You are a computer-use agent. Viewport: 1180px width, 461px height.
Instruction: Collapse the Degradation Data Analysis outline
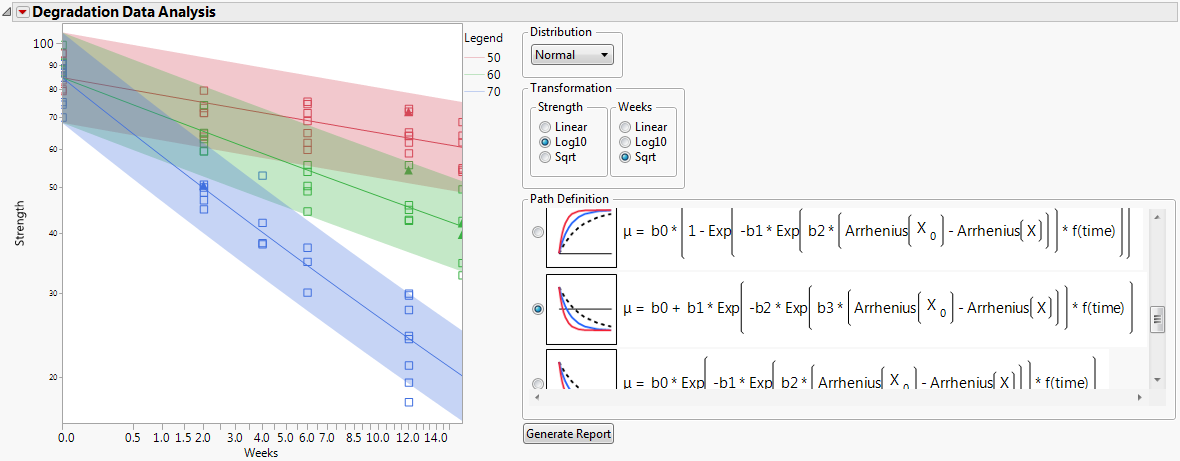tap(9, 13)
